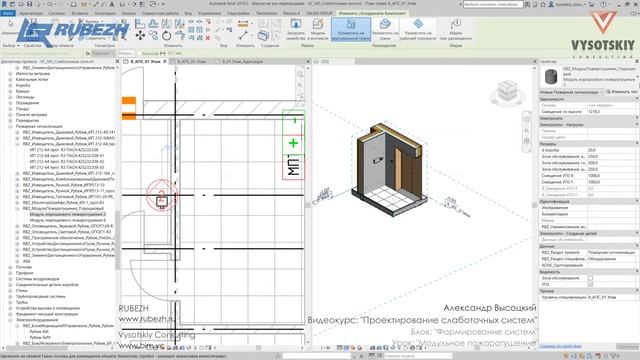Open the Revit application logo menu

click(4, 4)
